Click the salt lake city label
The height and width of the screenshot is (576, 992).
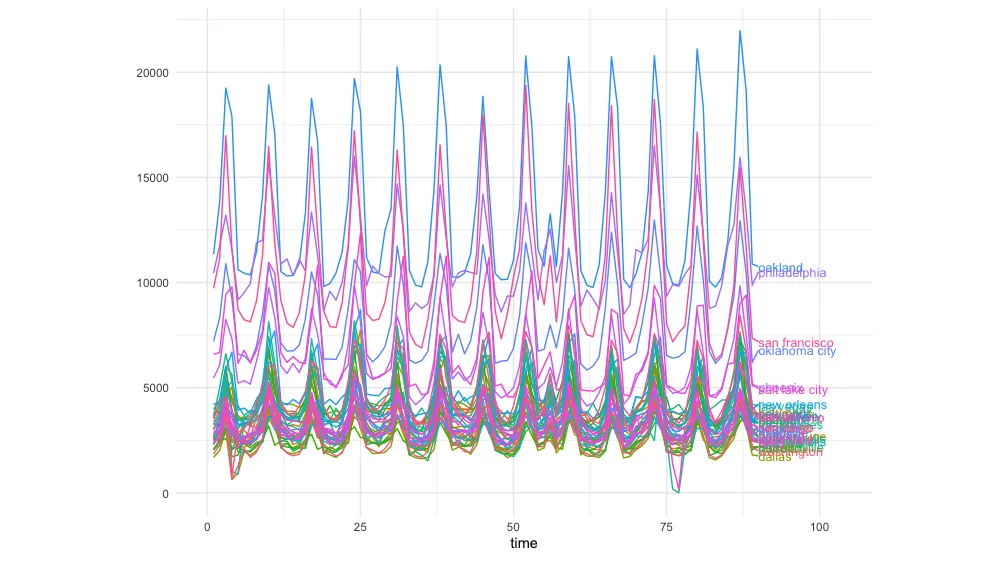pyautogui.click(x=793, y=390)
